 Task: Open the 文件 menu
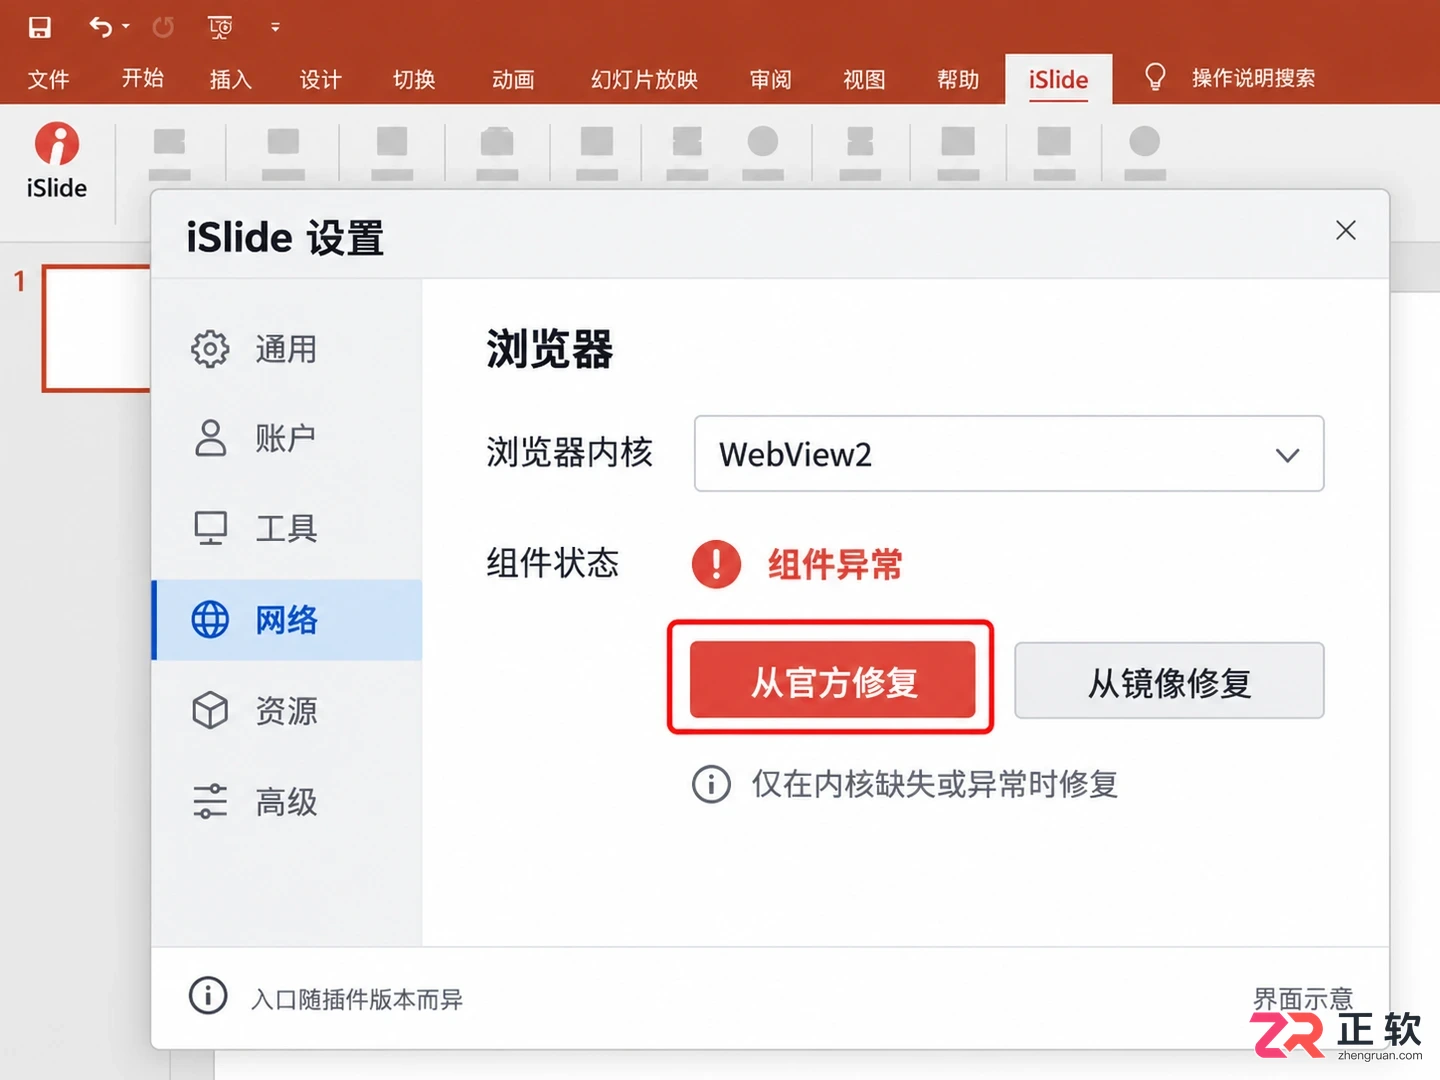[48, 79]
